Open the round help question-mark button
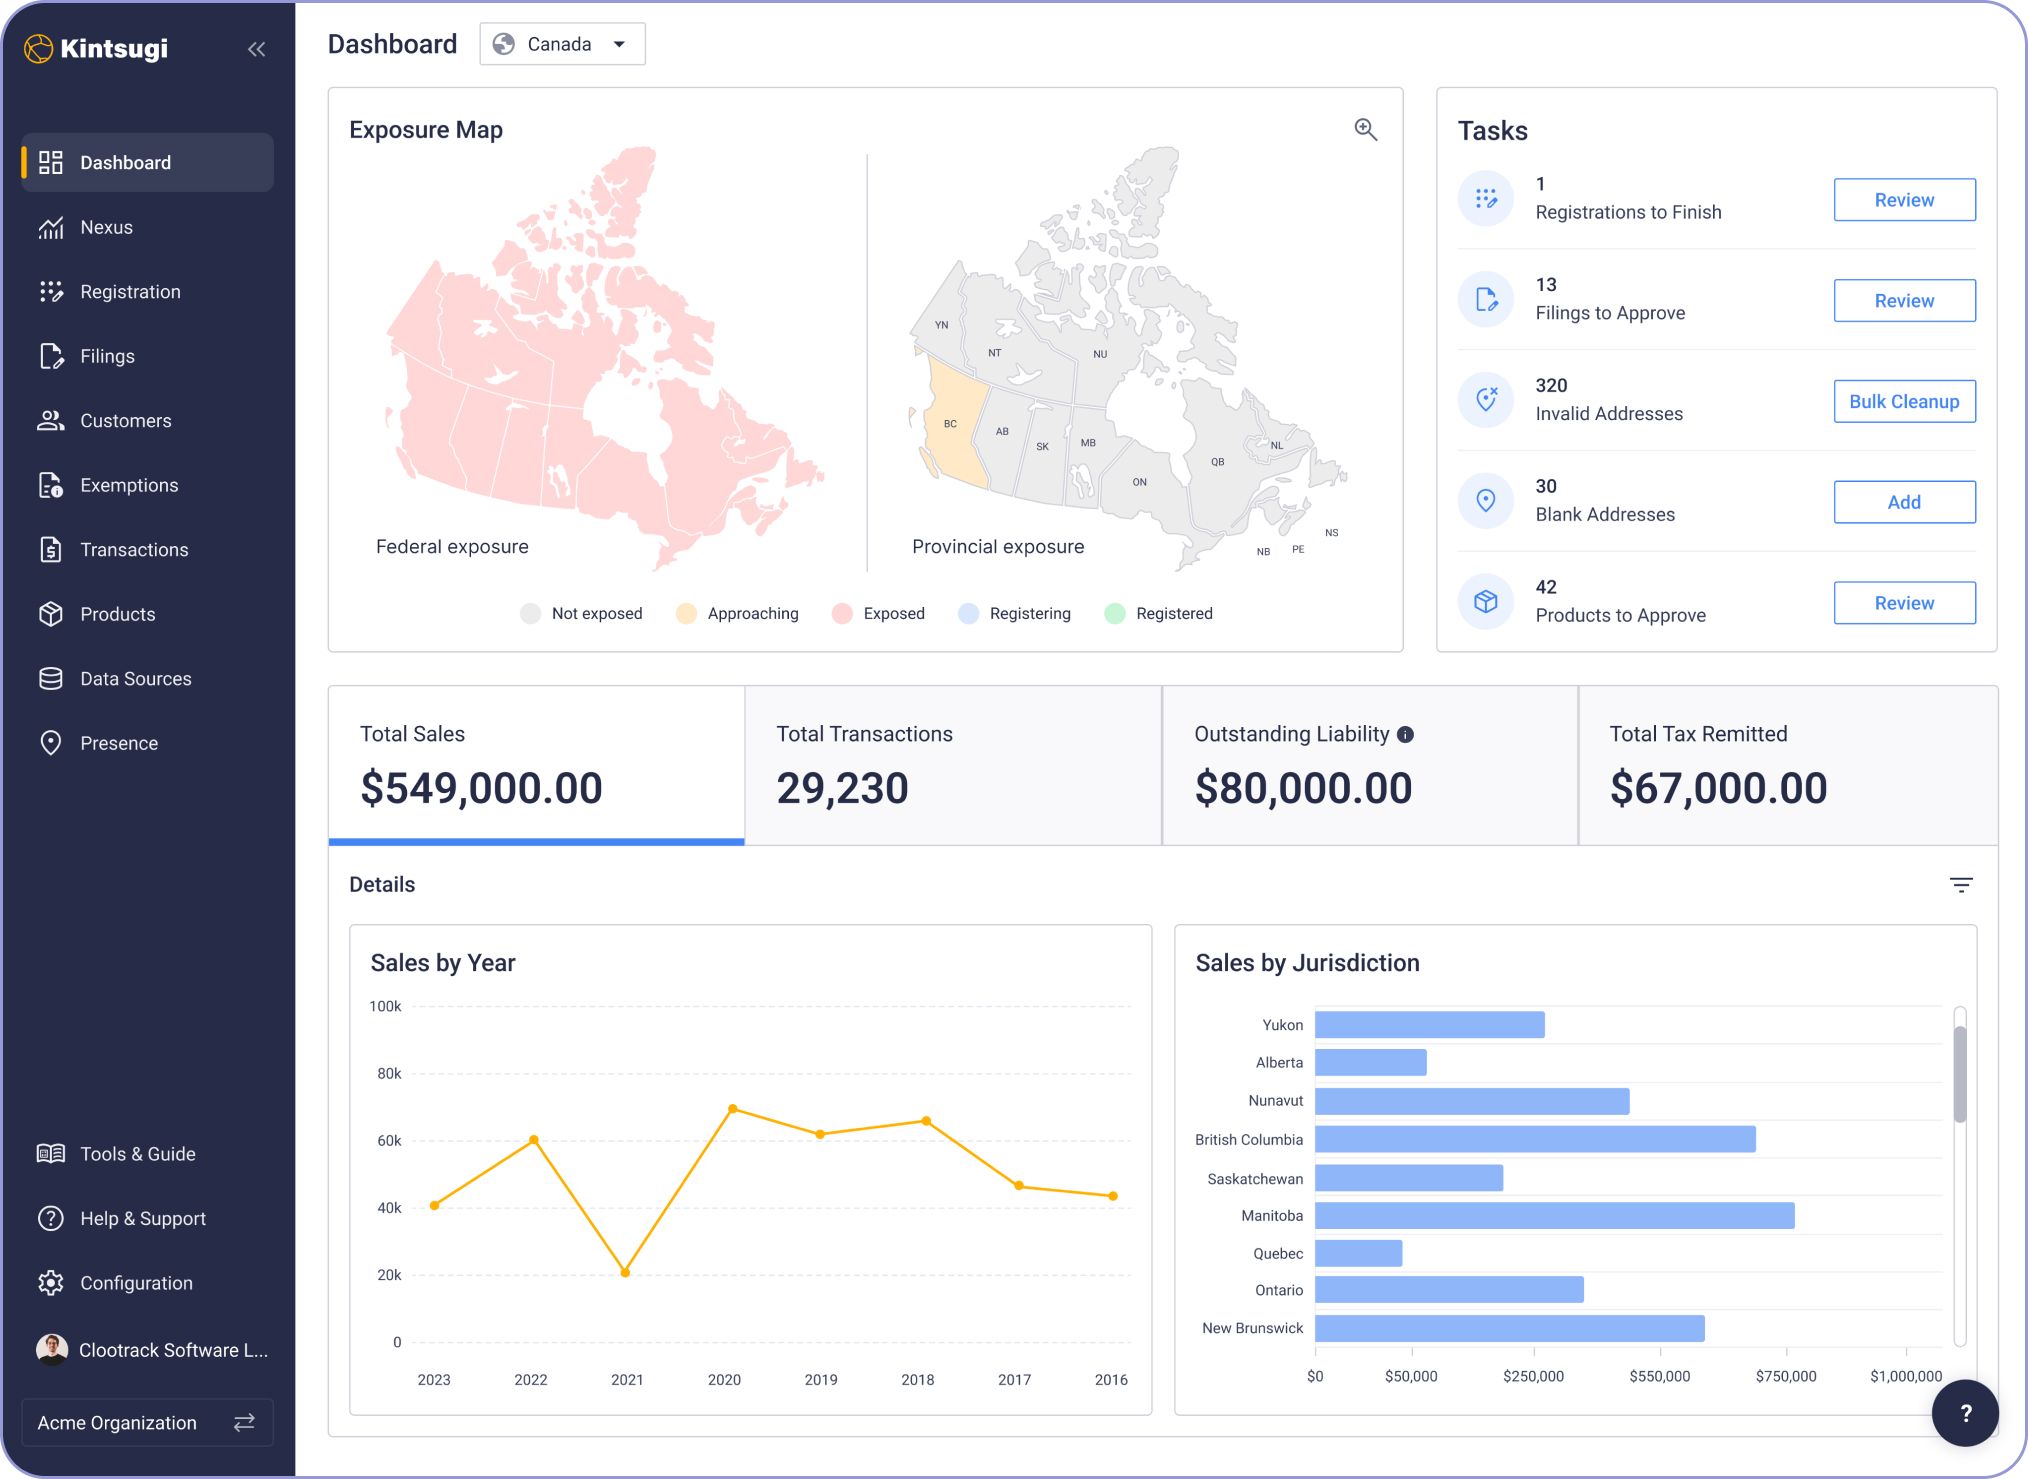The image size is (2028, 1479). point(1964,1412)
